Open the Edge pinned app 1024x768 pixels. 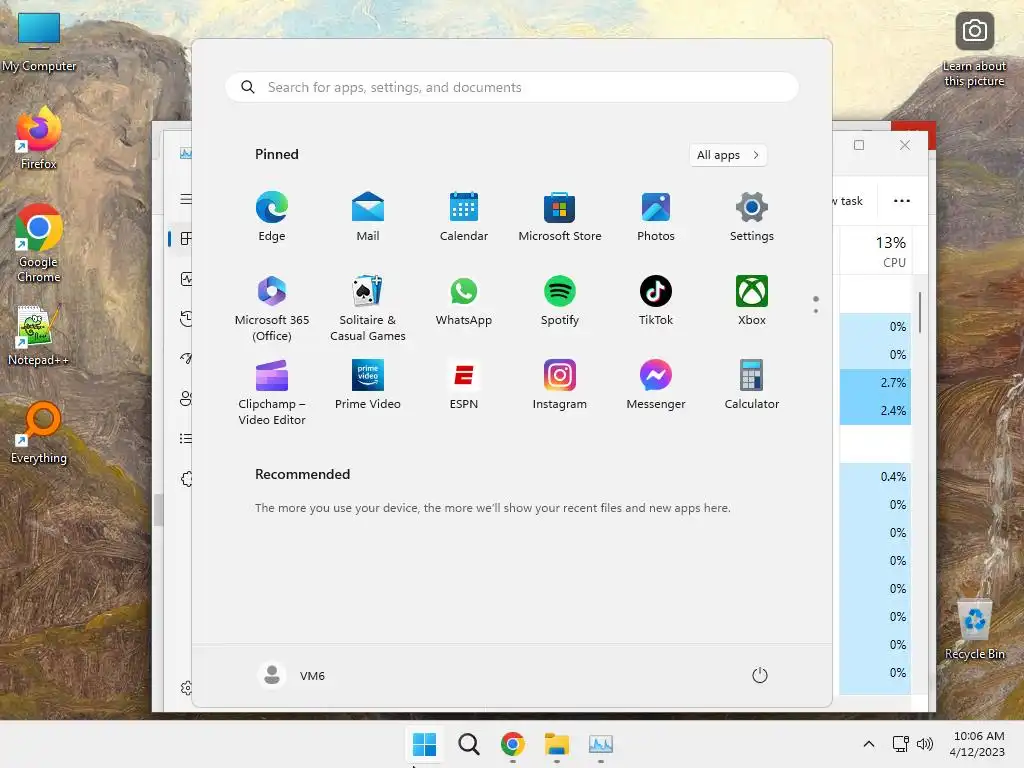272,217
